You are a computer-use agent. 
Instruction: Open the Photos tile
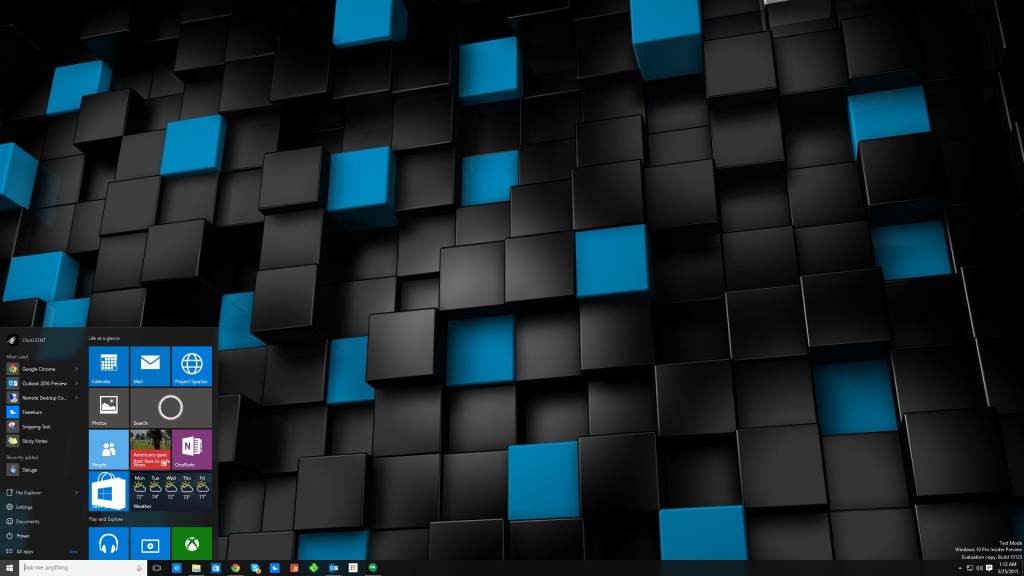point(108,408)
